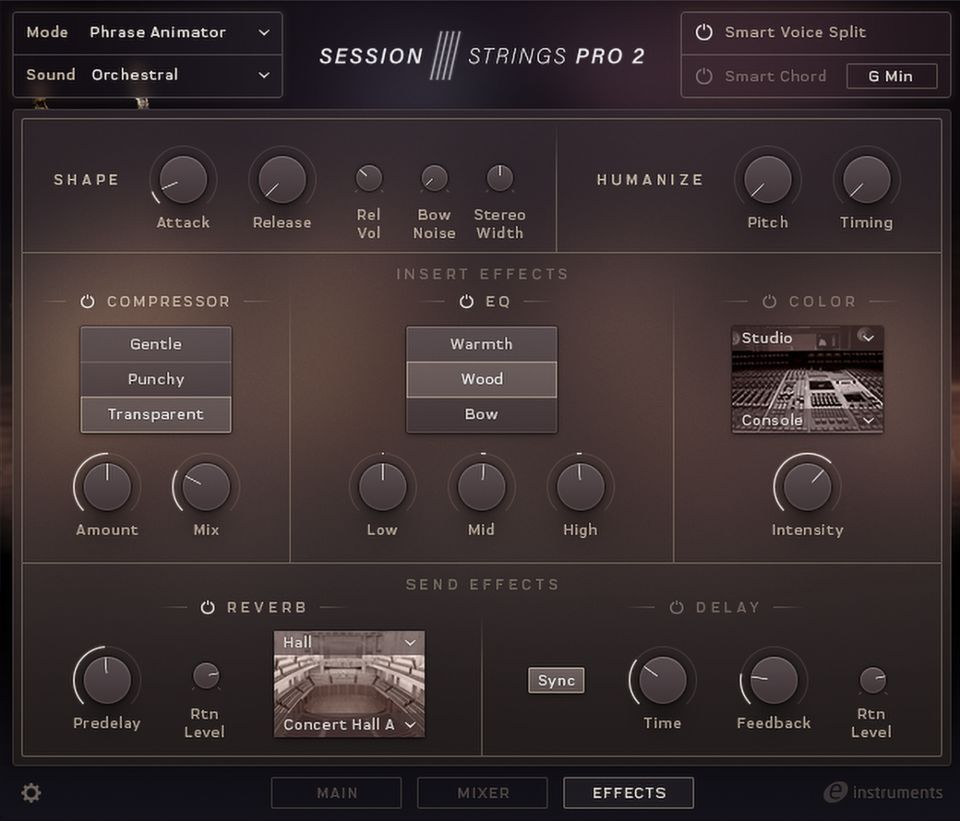Screen dimensions: 960x821
Task: Enable the Delay power icon
Action: [x=676, y=608]
